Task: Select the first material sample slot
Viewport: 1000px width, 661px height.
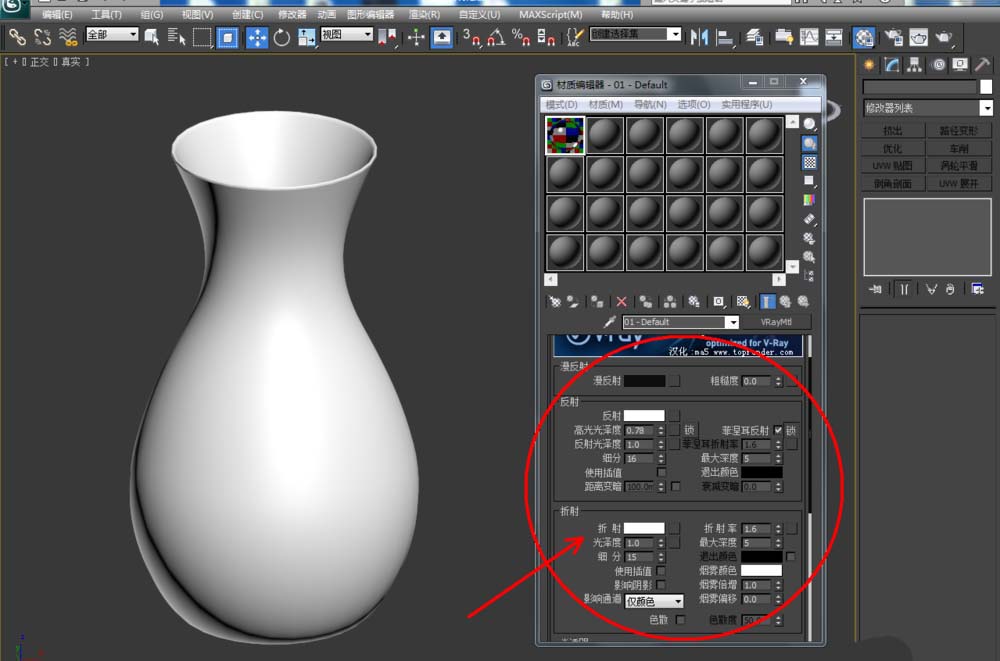Action: (x=565, y=135)
